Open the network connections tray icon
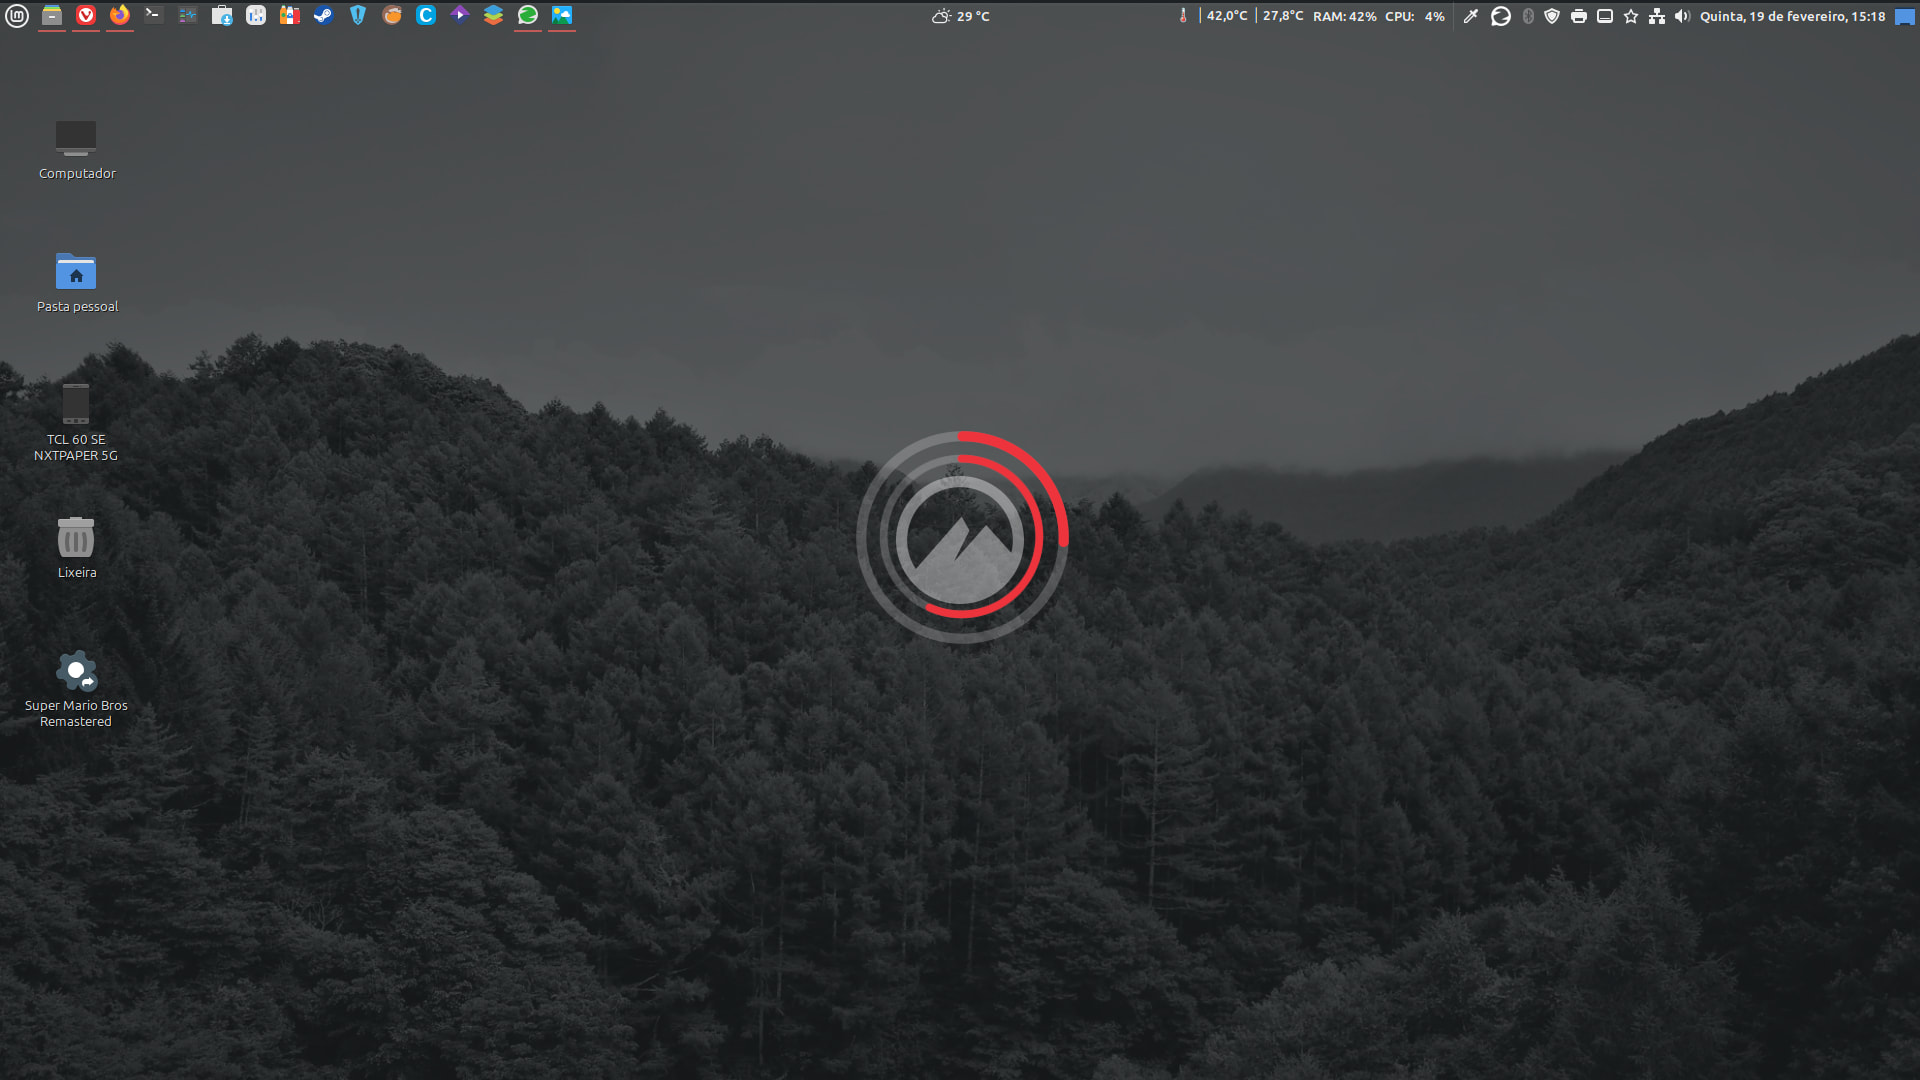The image size is (1920, 1080). (1657, 16)
